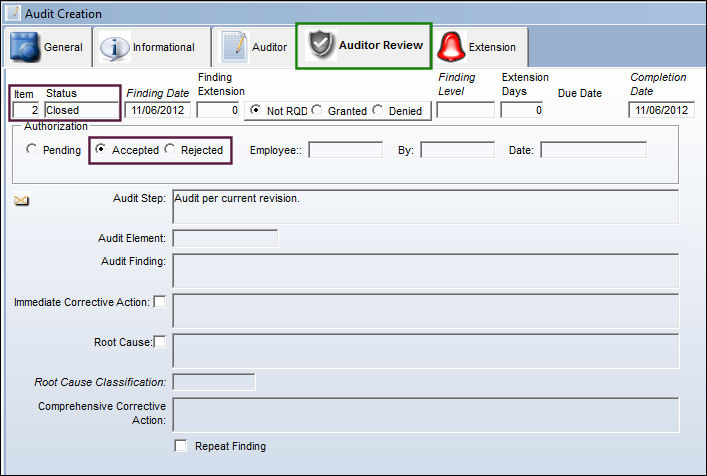Click the Root Cause Classification label
Image resolution: width=707 pixels, height=476 pixels.
[x=100, y=382]
